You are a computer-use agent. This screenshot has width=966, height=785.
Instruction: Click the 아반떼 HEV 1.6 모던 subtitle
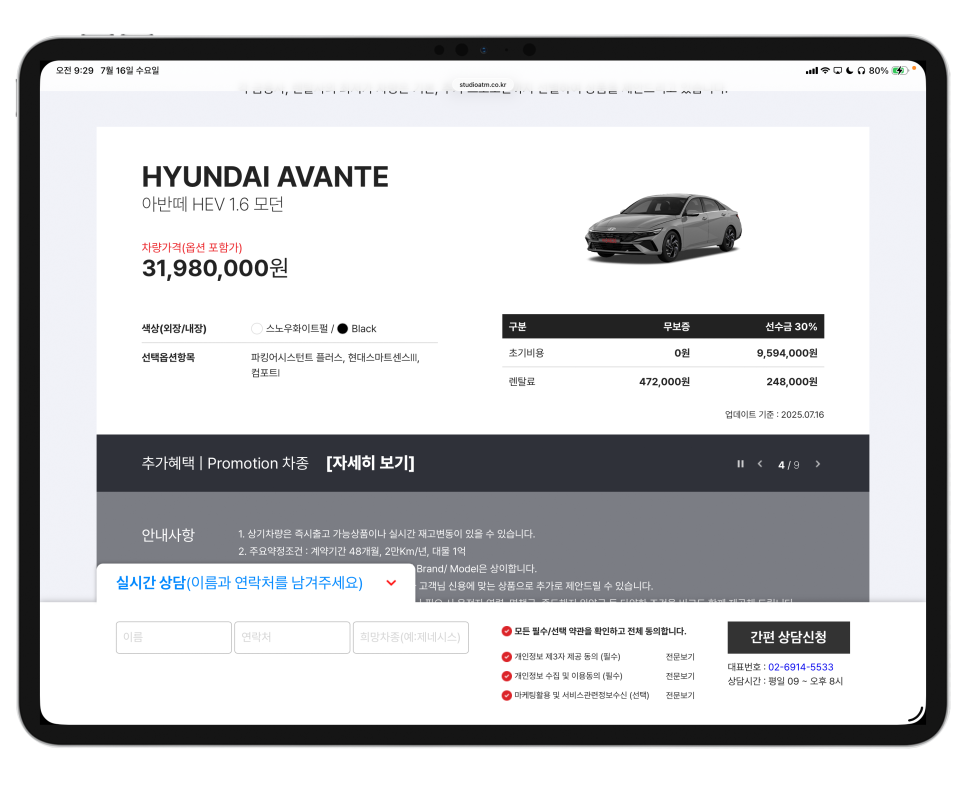tap(213, 204)
